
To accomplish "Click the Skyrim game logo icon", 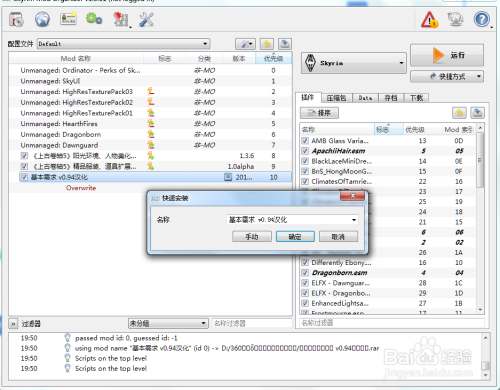I will click(310, 63).
